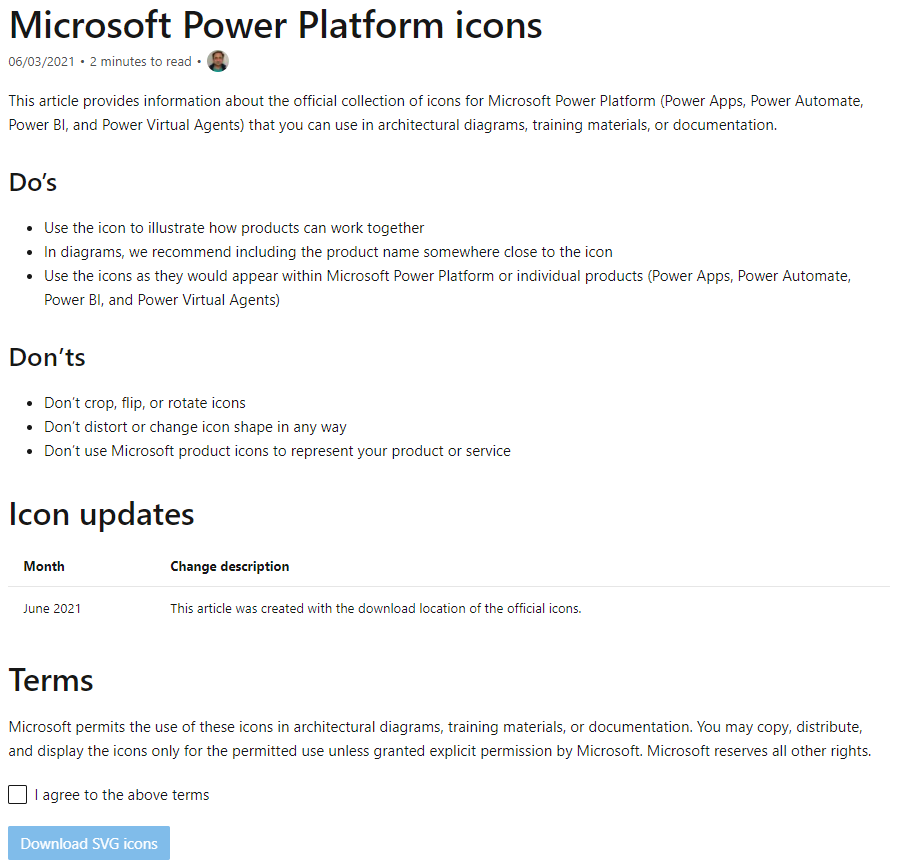The width and height of the screenshot is (913, 865).
Task: Click bullet 'Don't distort or change icon shape'
Action: pyautogui.click(x=195, y=427)
